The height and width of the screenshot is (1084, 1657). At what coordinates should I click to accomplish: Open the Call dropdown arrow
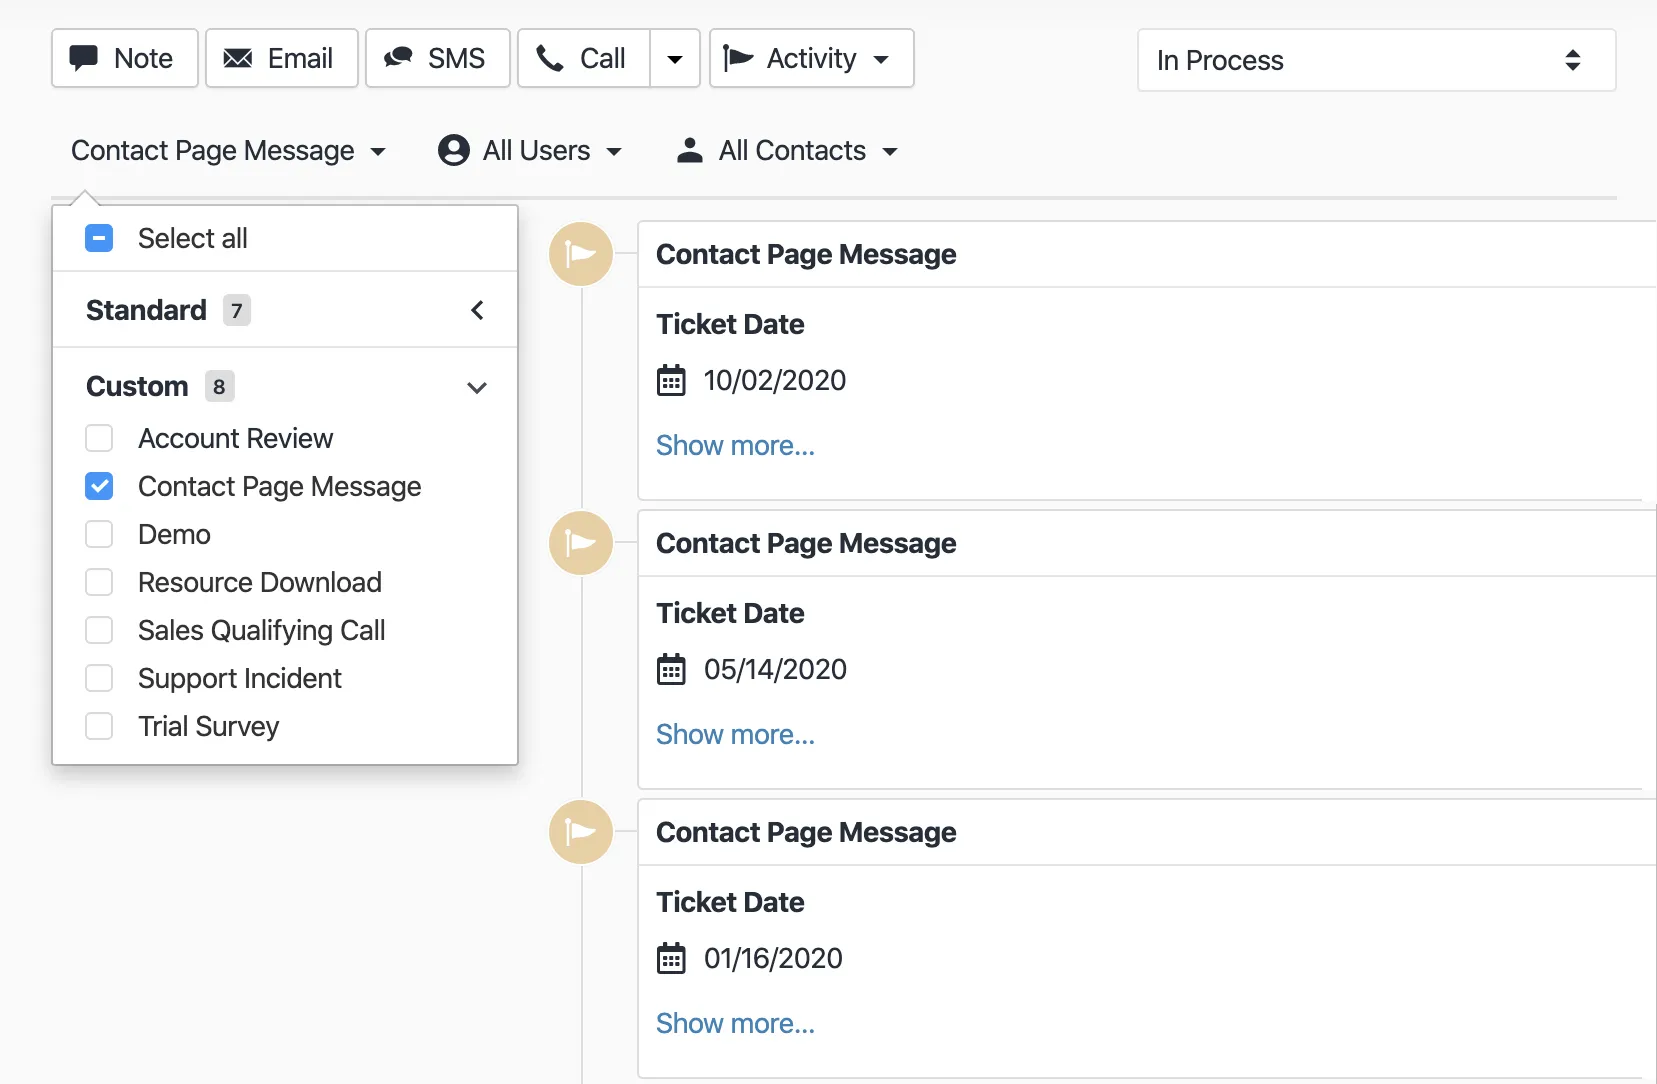[675, 59]
